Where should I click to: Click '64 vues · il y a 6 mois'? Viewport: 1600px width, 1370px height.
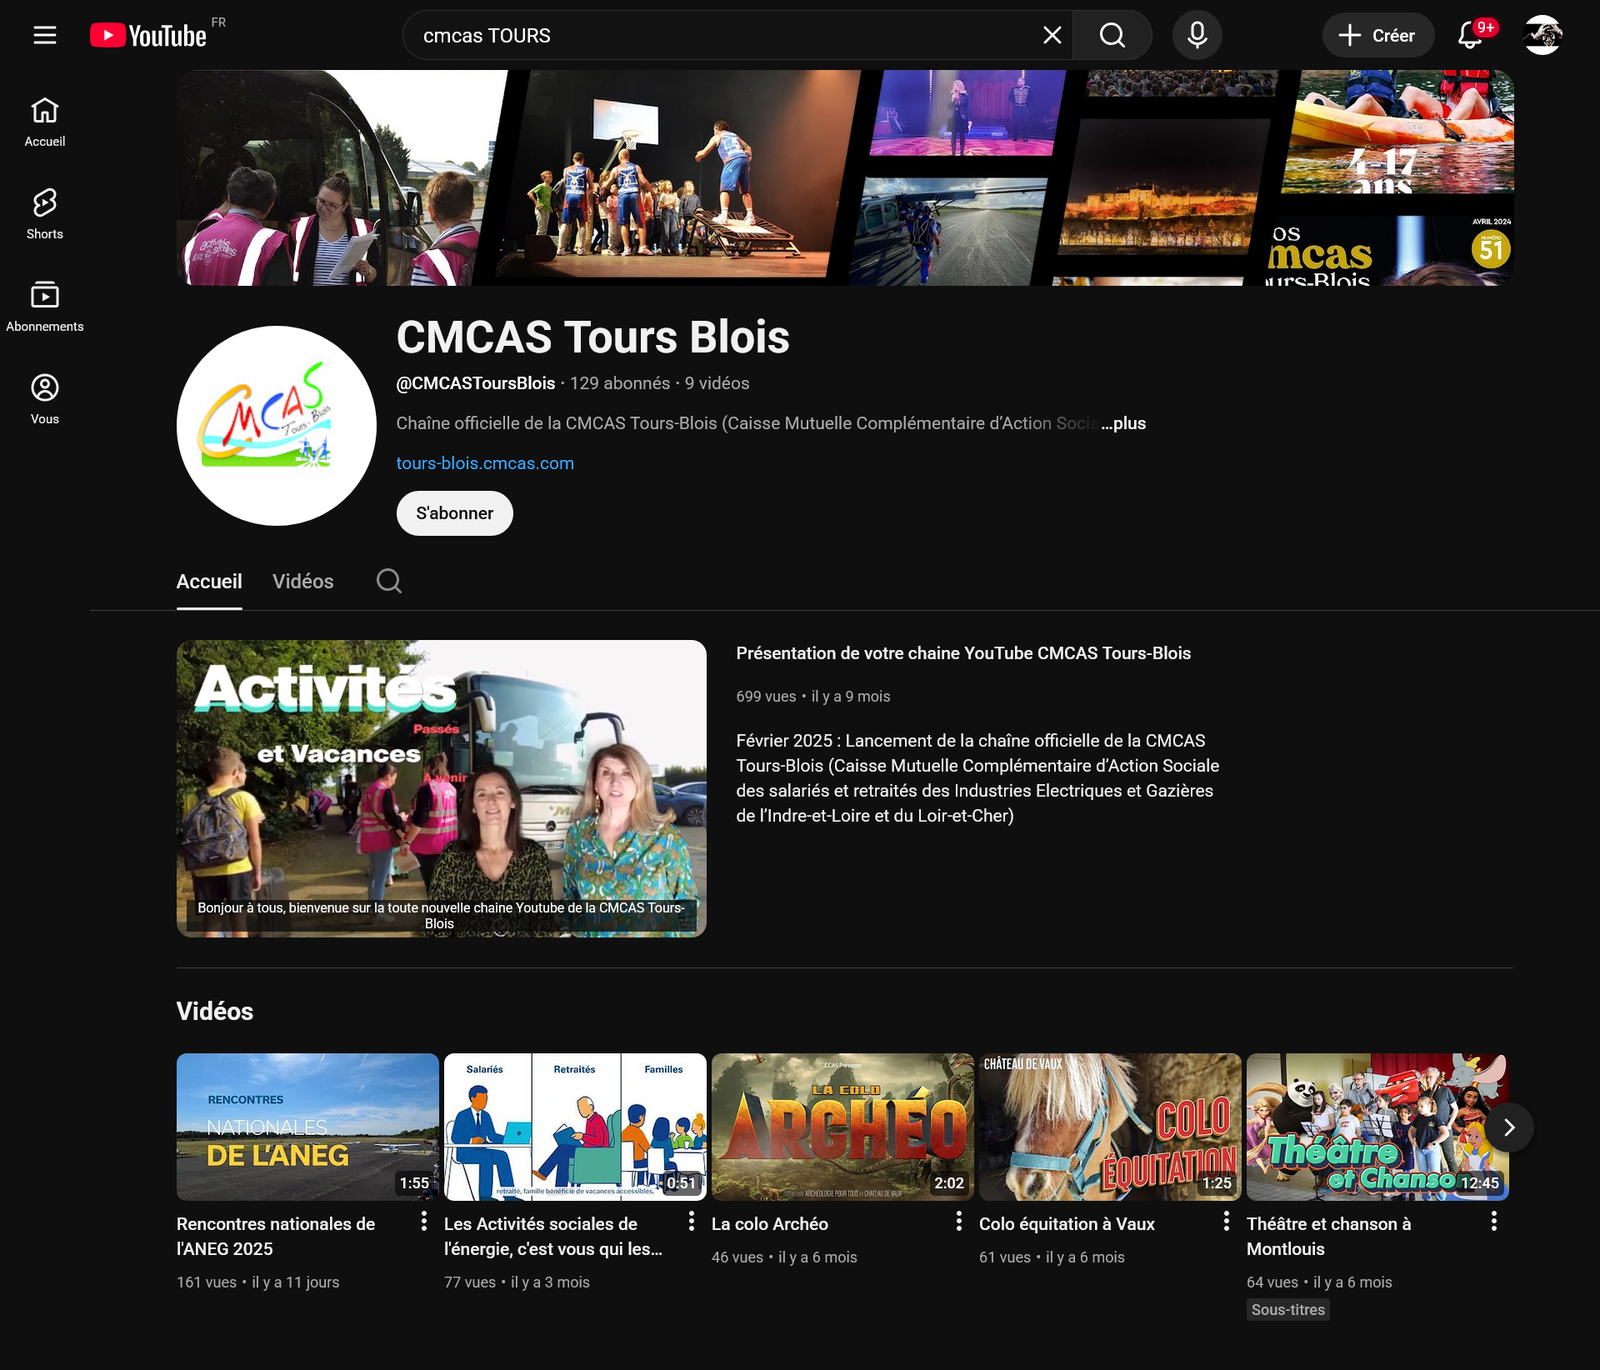click(x=1319, y=1282)
